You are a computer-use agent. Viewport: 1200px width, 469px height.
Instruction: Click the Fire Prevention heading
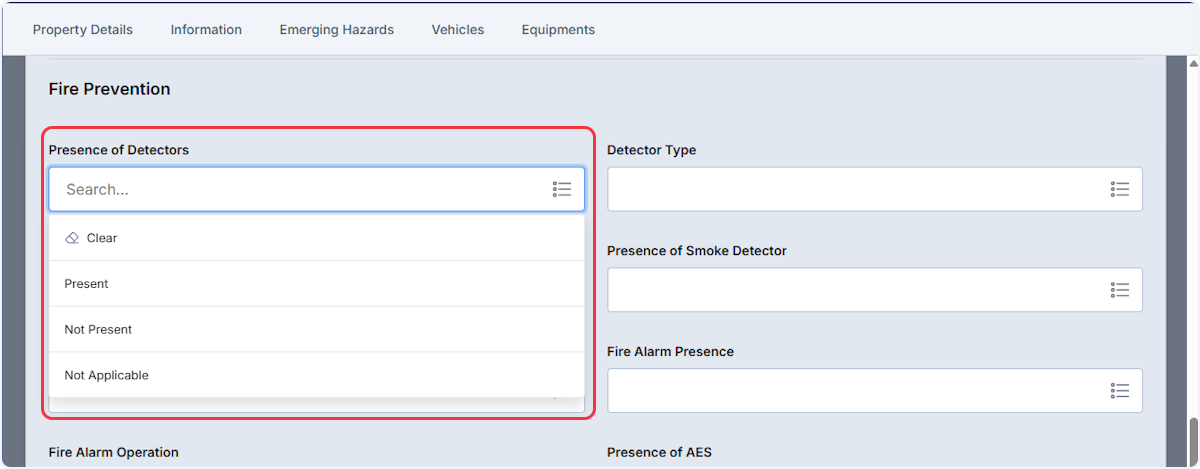click(x=109, y=89)
